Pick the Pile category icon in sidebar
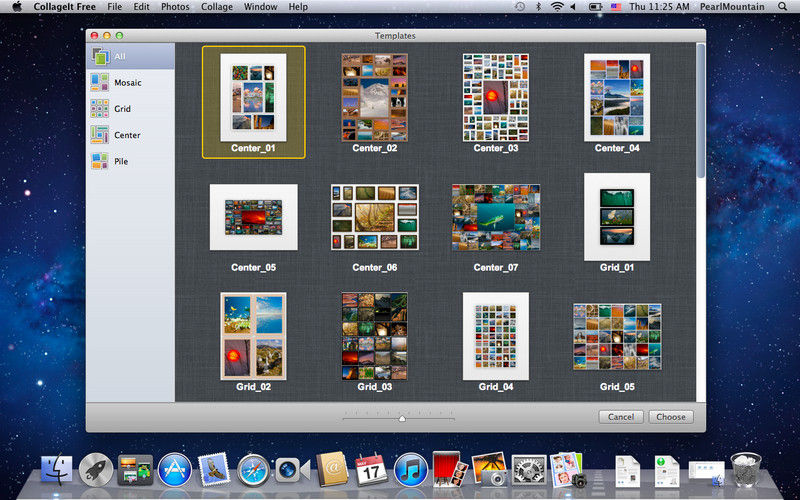The image size is (800, 500). click(100, 161)
